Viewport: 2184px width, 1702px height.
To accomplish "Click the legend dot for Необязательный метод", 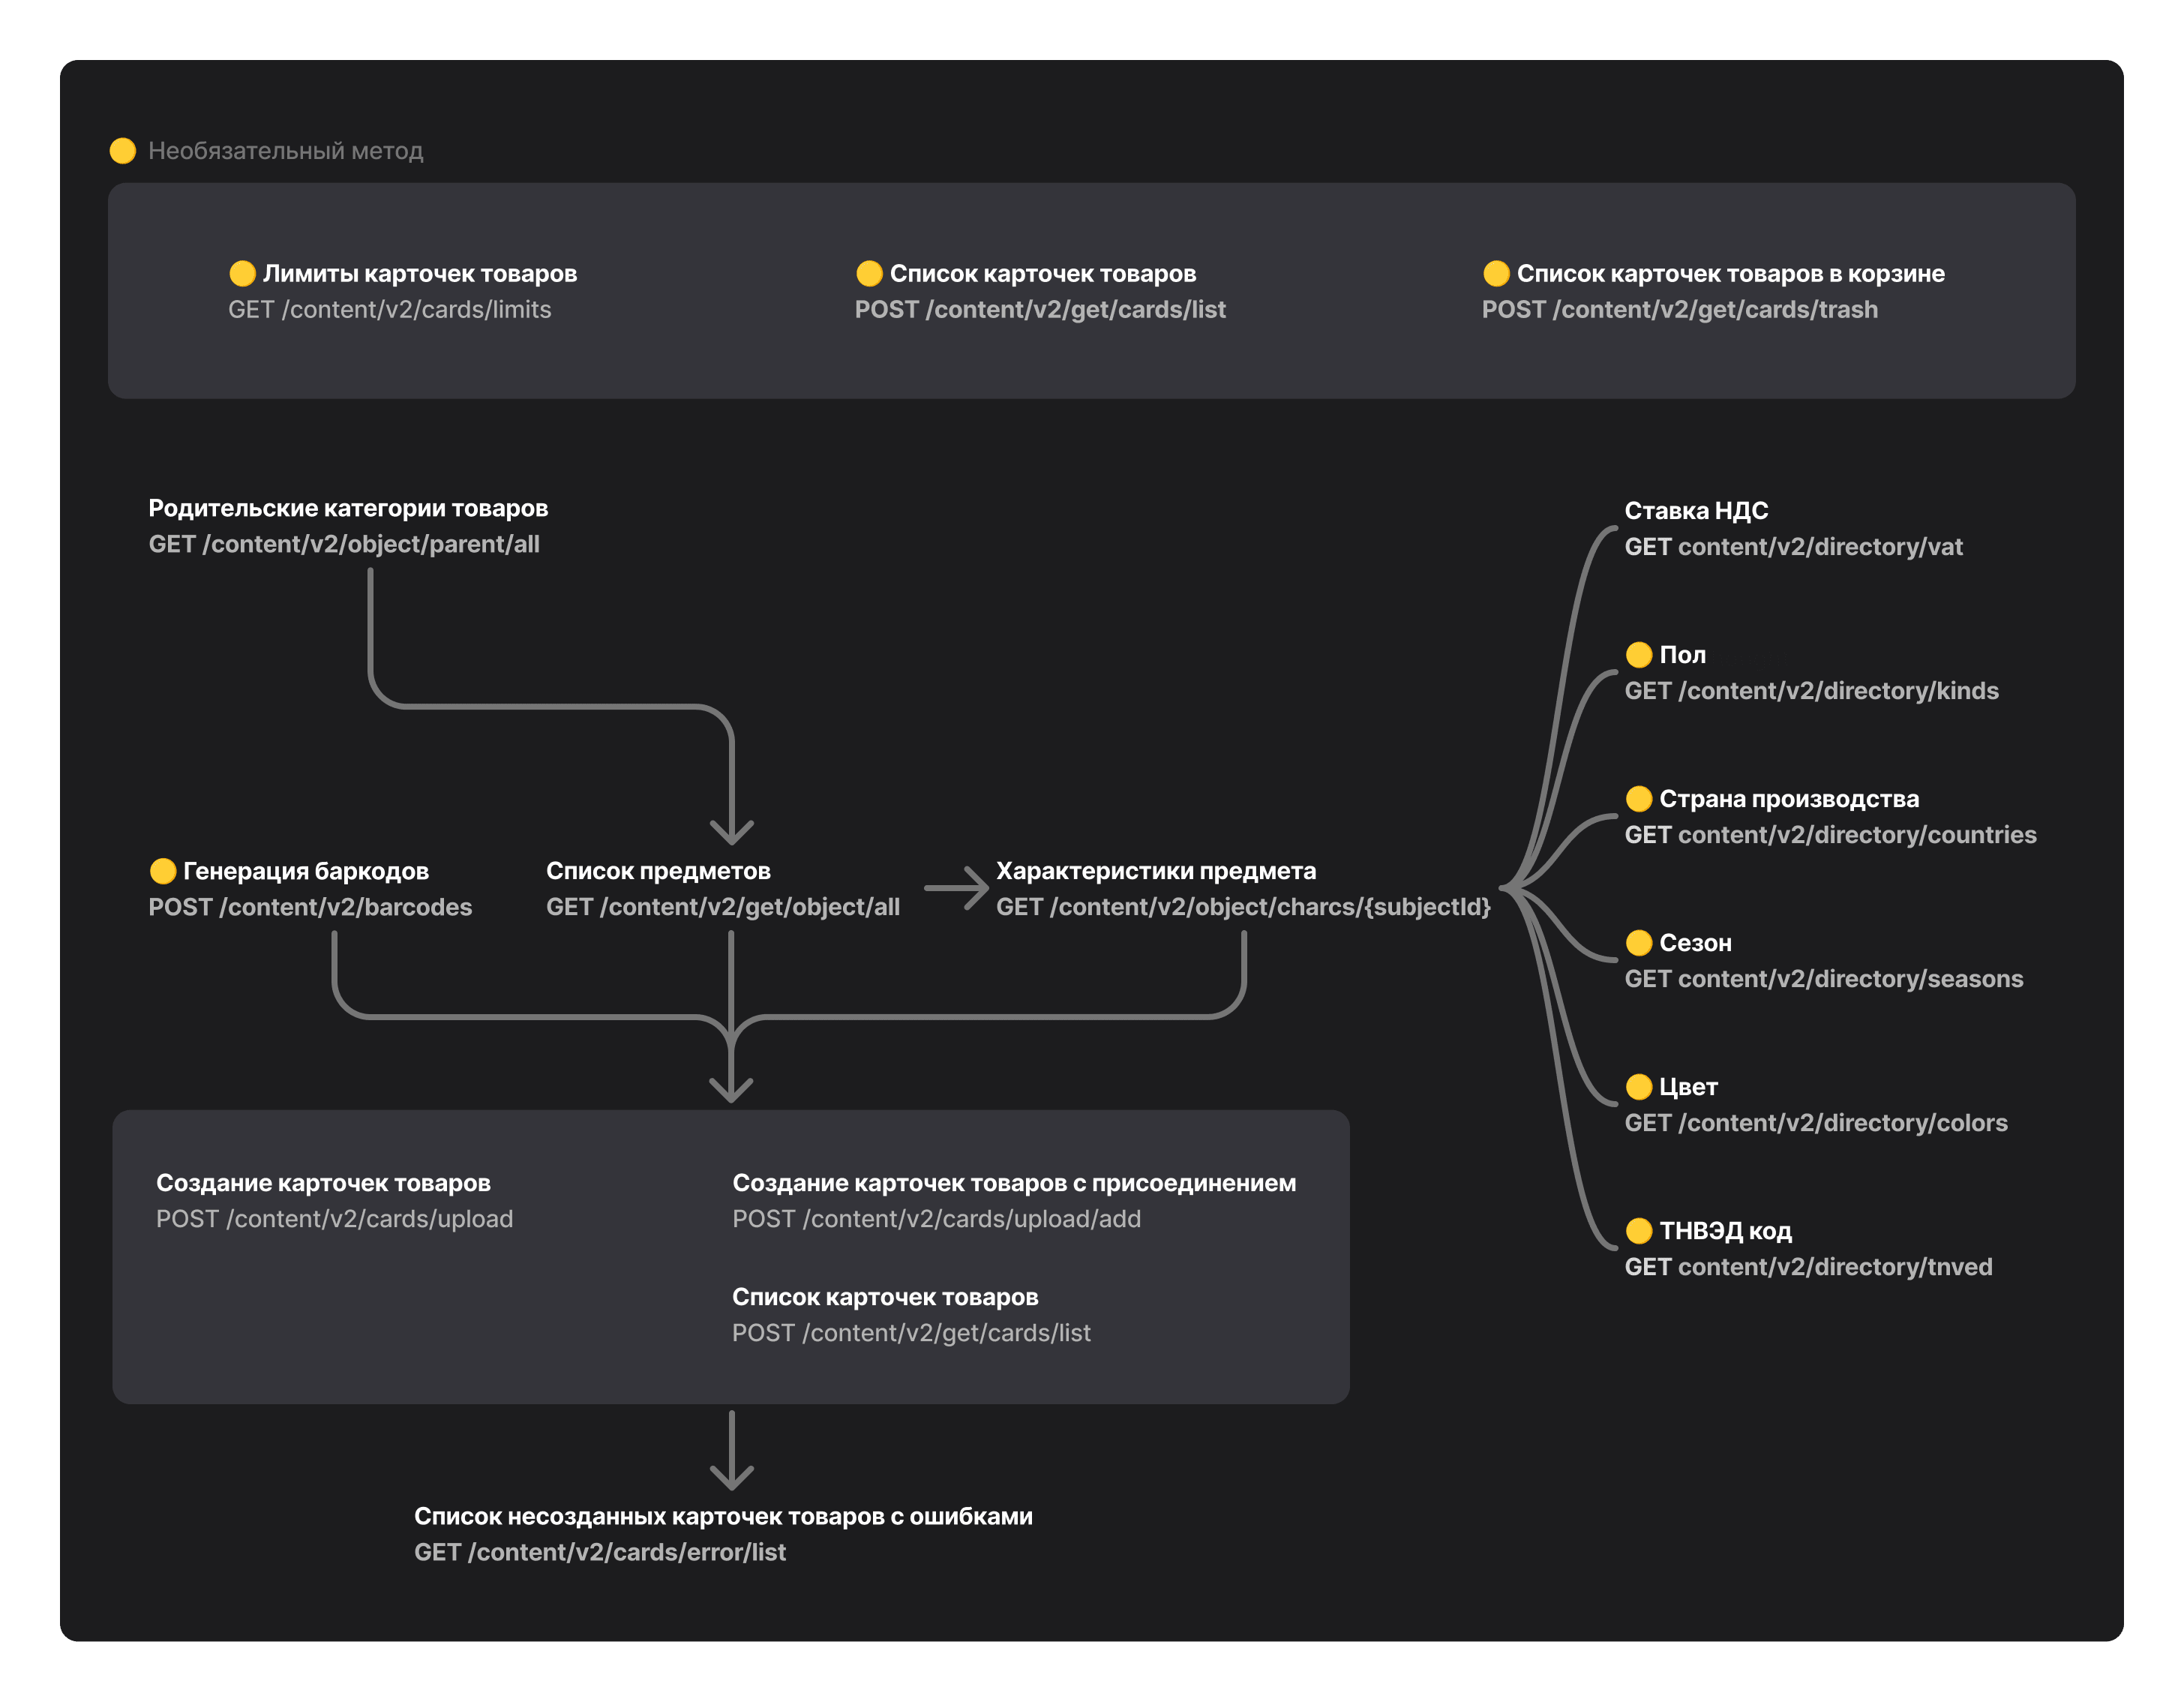I will (x=123, y=151).
